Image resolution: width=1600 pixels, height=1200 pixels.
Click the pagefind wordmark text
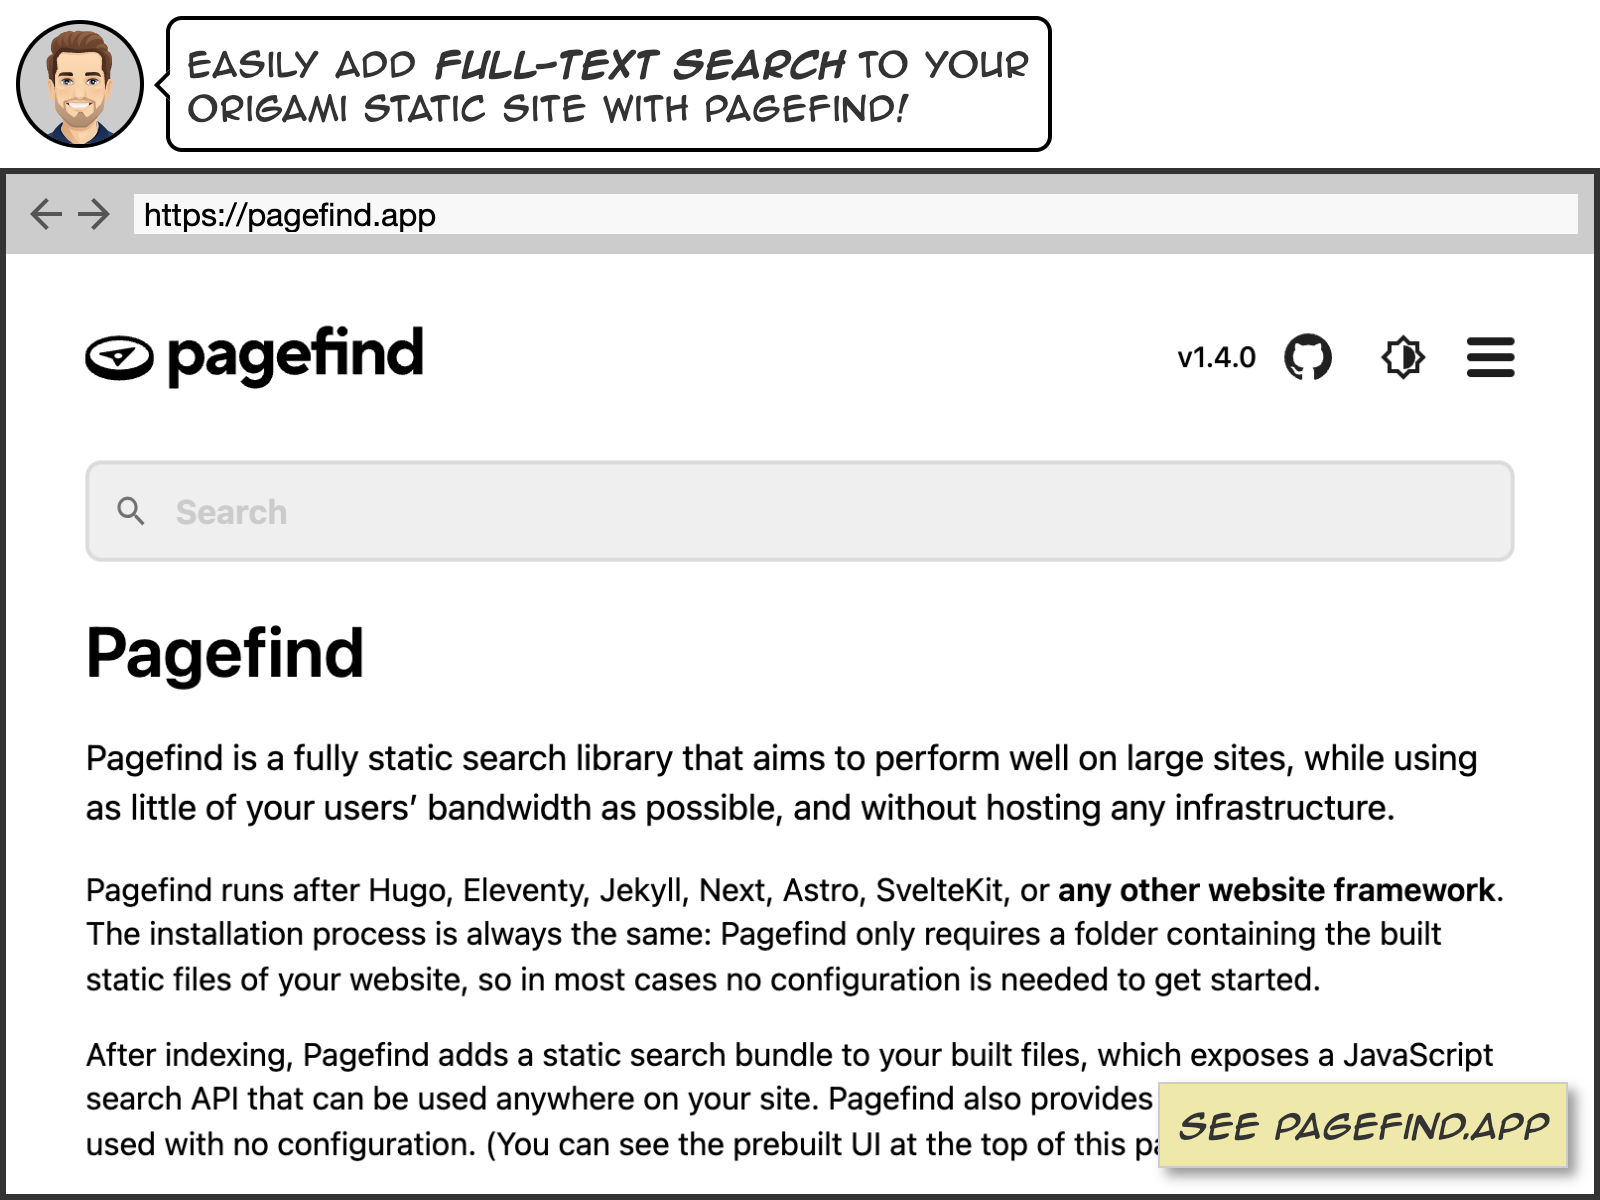[x=295, y=355]
